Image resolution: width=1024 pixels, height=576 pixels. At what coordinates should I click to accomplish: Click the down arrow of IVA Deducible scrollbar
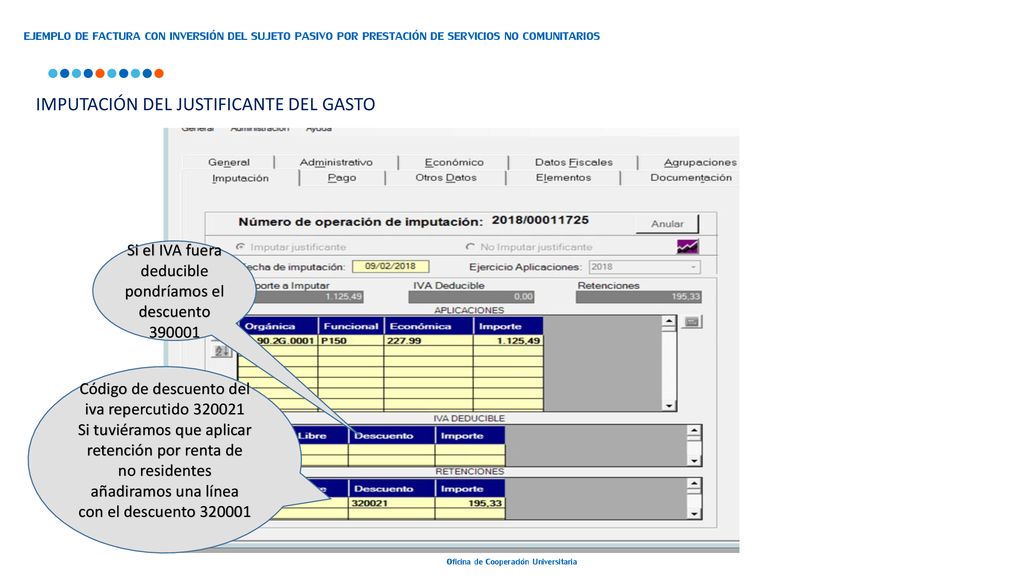(694, 460)
